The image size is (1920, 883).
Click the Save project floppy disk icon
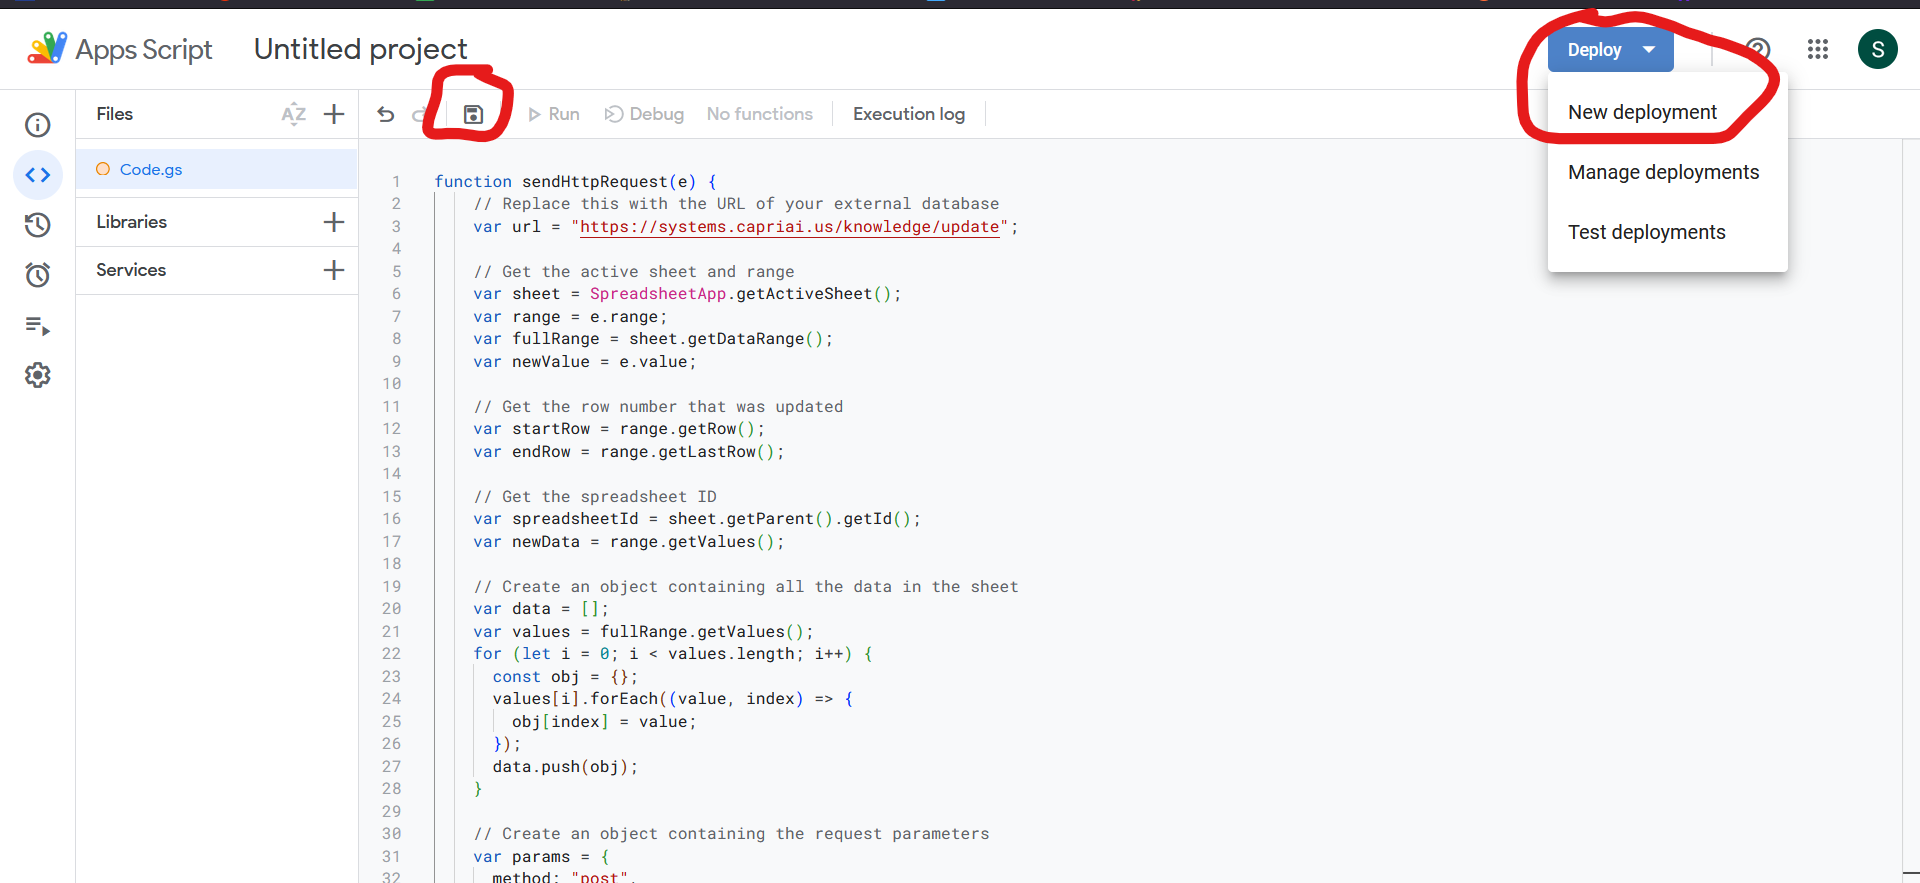[473, 114]
